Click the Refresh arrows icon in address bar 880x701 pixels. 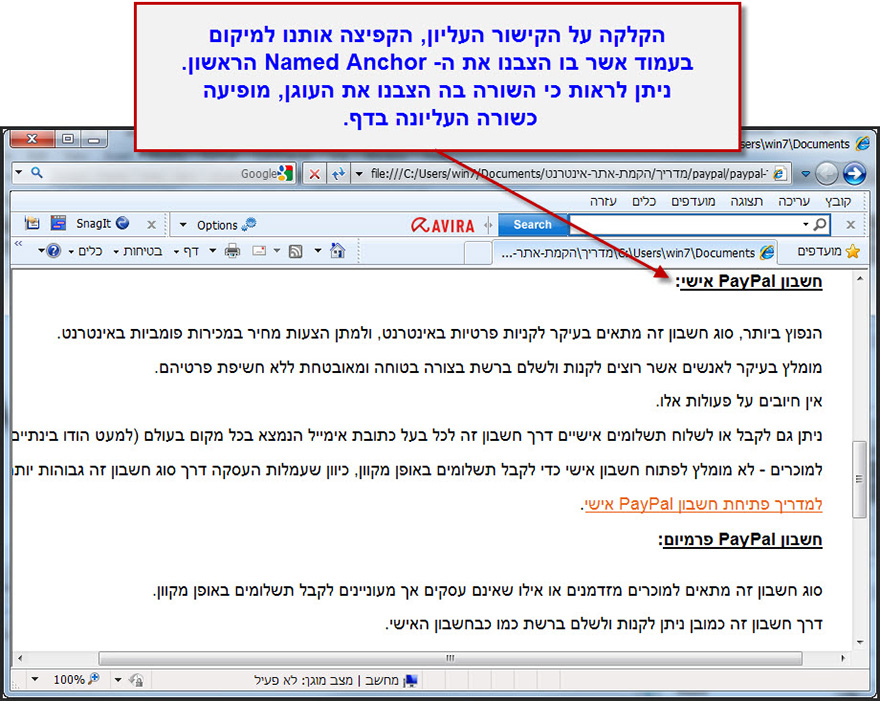pyautogui.click(x=338, y=173)
